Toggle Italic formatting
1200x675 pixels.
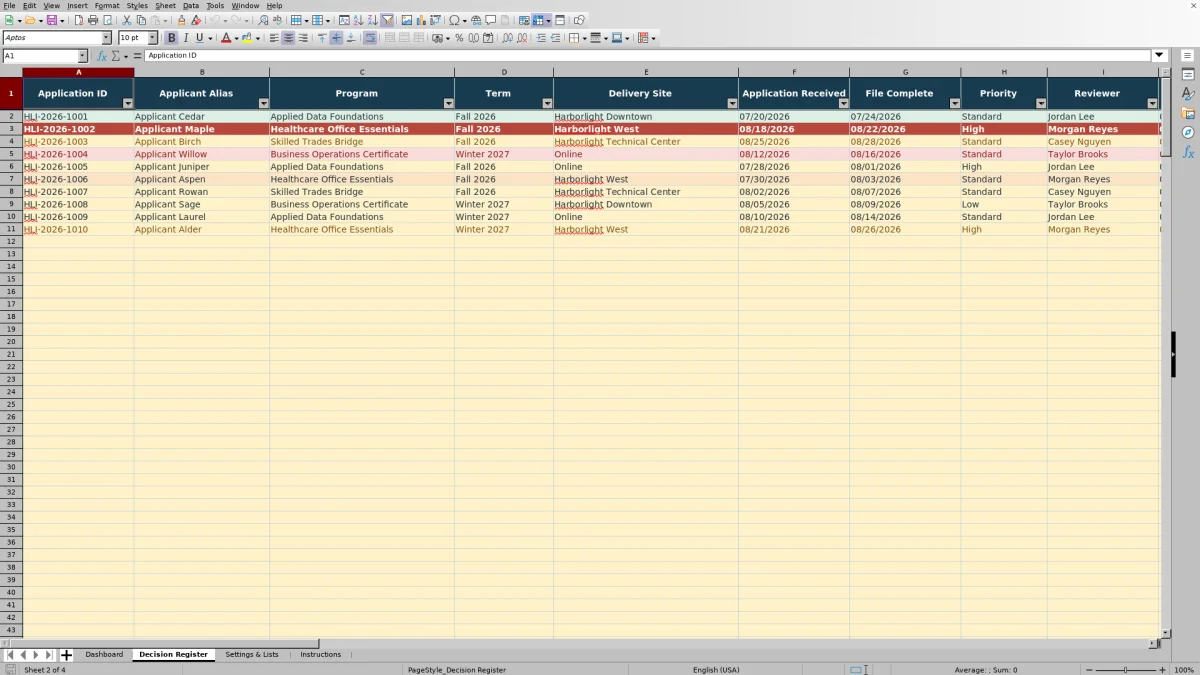click(x=185, y=38)
